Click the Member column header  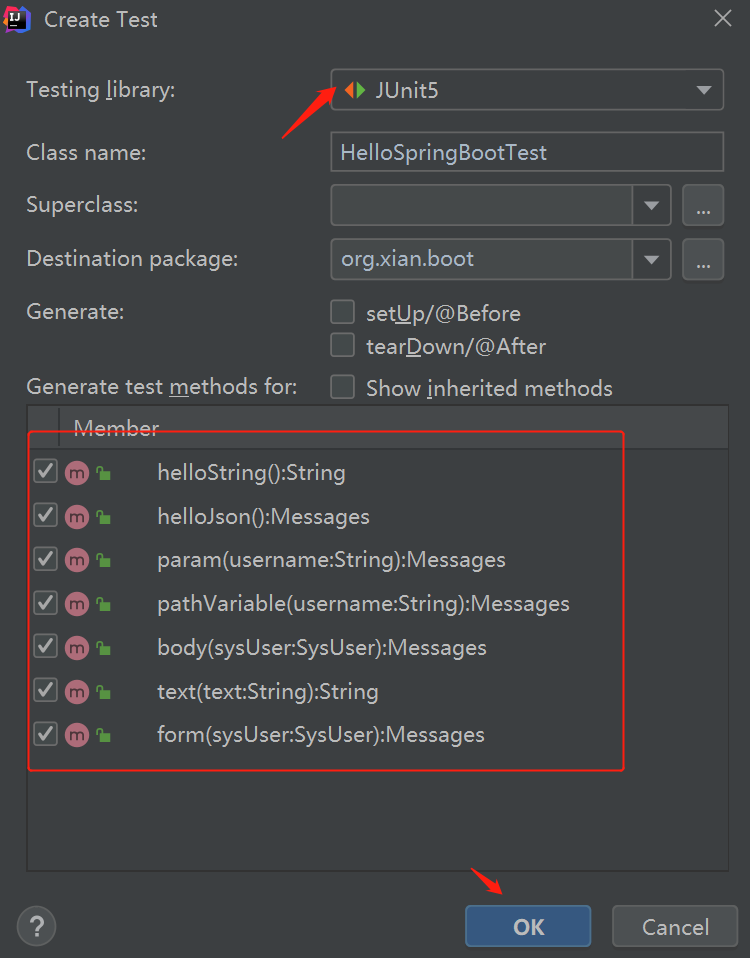(x=116, y=428)
